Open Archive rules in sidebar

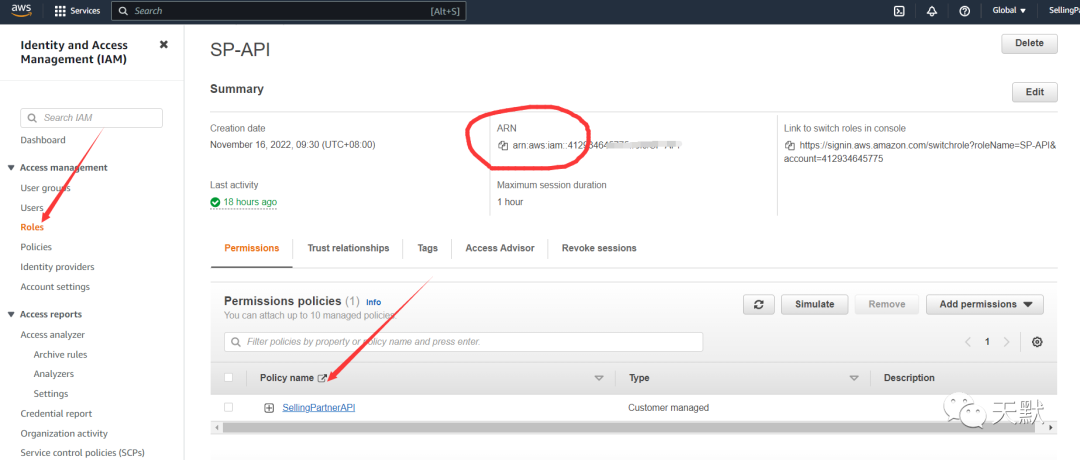(61, 355)
